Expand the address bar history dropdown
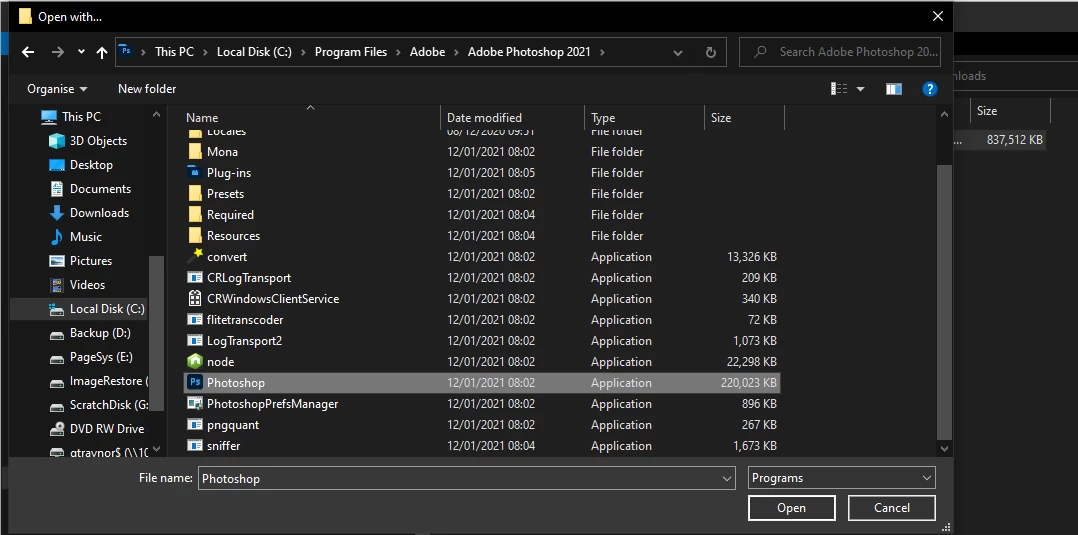 [678, 52]
